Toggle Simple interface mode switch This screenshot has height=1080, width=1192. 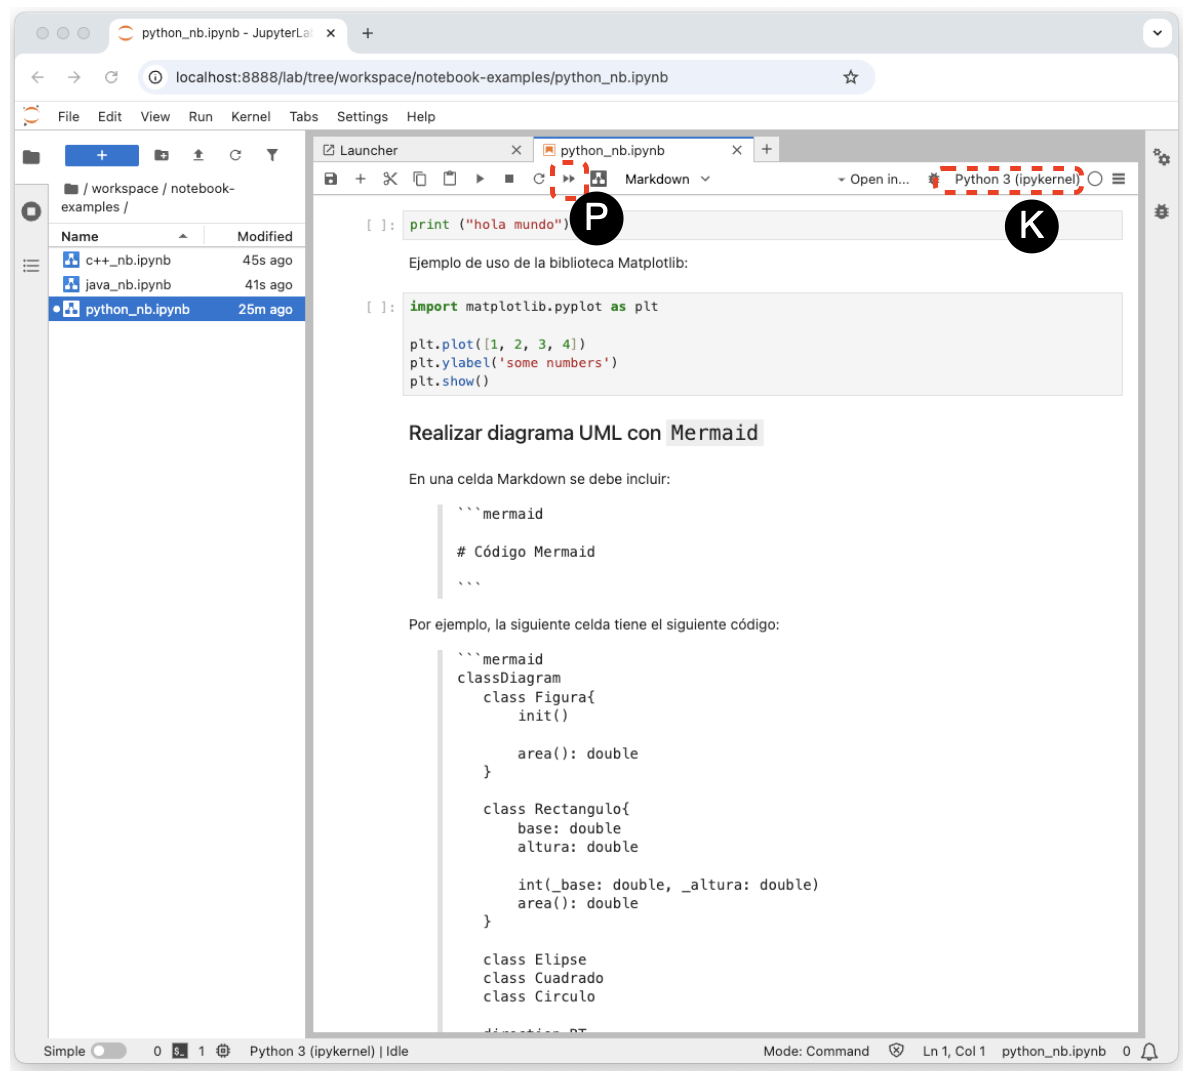pyautogui.click(x=109, y=1051)
